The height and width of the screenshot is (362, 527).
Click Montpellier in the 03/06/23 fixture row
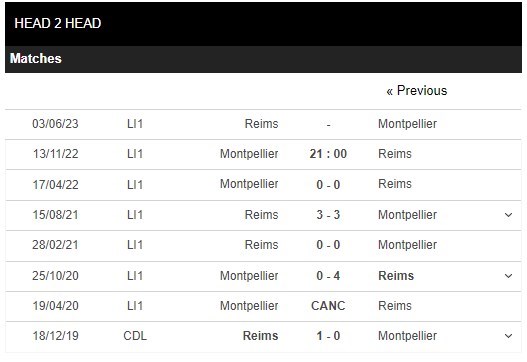[407, 124]
